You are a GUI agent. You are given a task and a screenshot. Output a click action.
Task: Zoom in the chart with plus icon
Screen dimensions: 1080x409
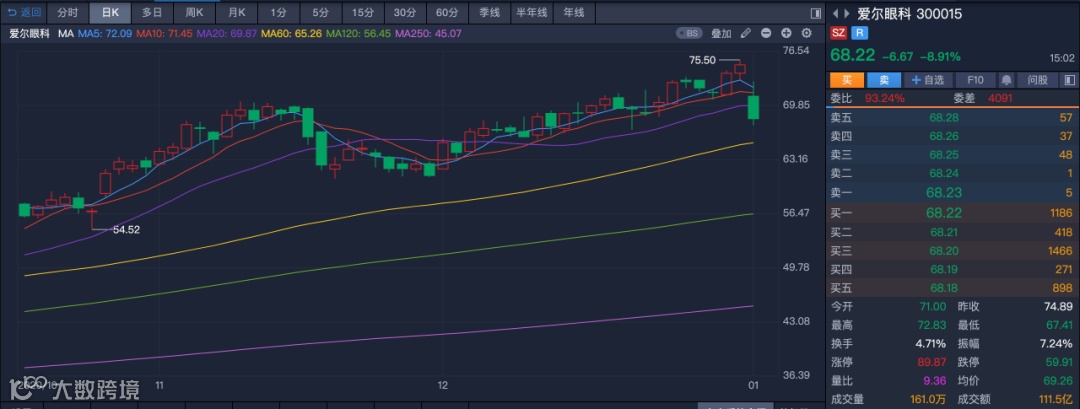[786, 33]
